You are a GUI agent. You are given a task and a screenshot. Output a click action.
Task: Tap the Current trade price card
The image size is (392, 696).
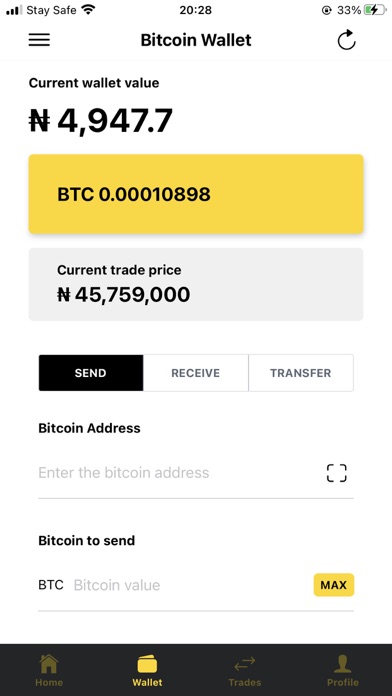point(196,284)
